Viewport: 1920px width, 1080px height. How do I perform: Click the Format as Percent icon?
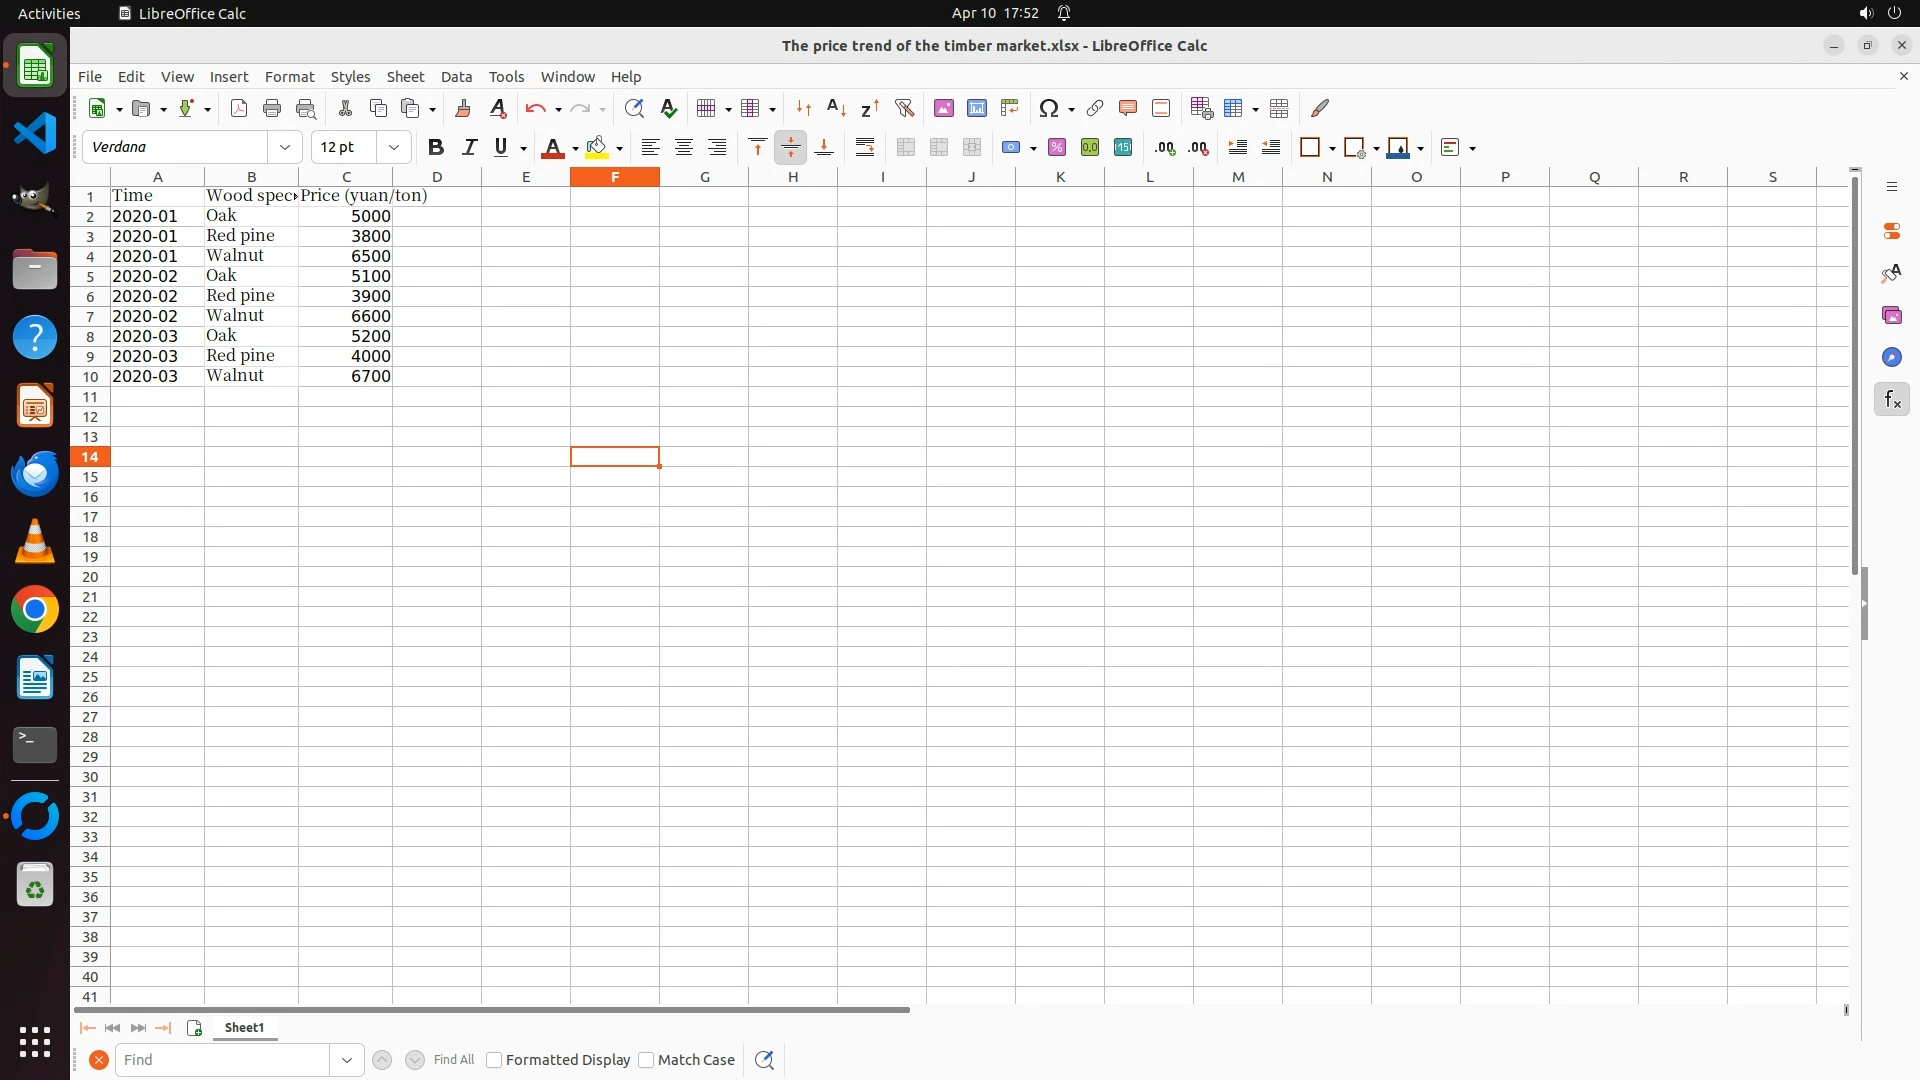click(1057, 147)
